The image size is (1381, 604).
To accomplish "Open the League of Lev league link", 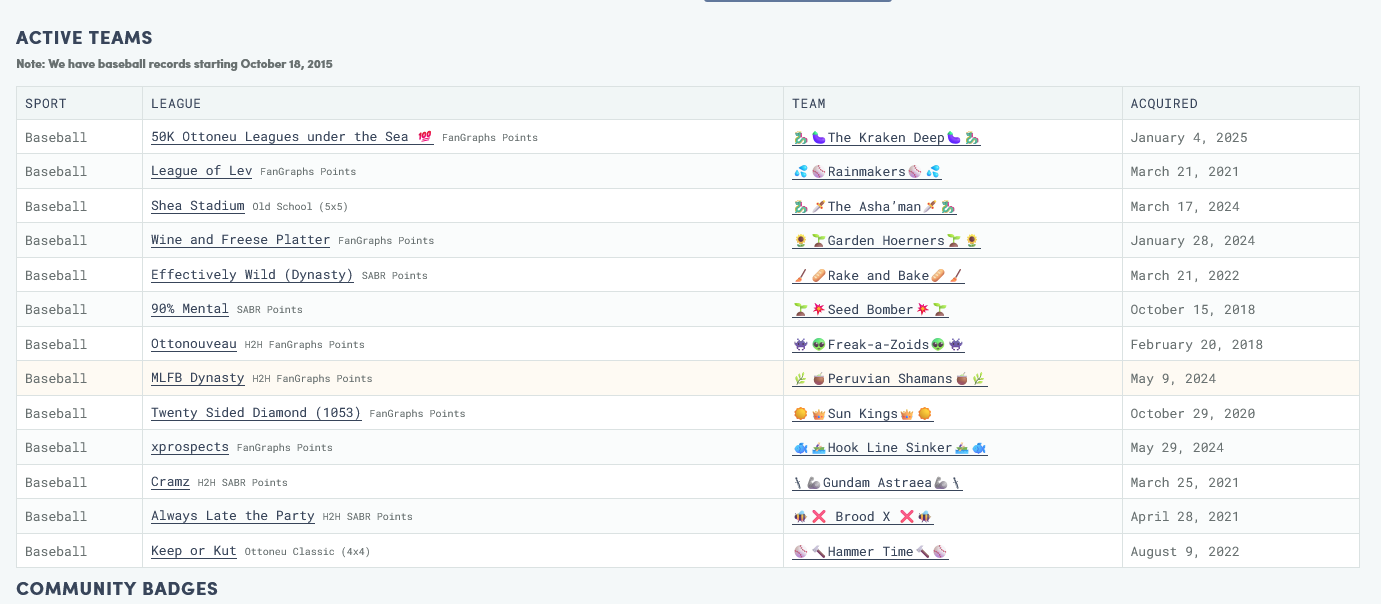I will (201, 171).
